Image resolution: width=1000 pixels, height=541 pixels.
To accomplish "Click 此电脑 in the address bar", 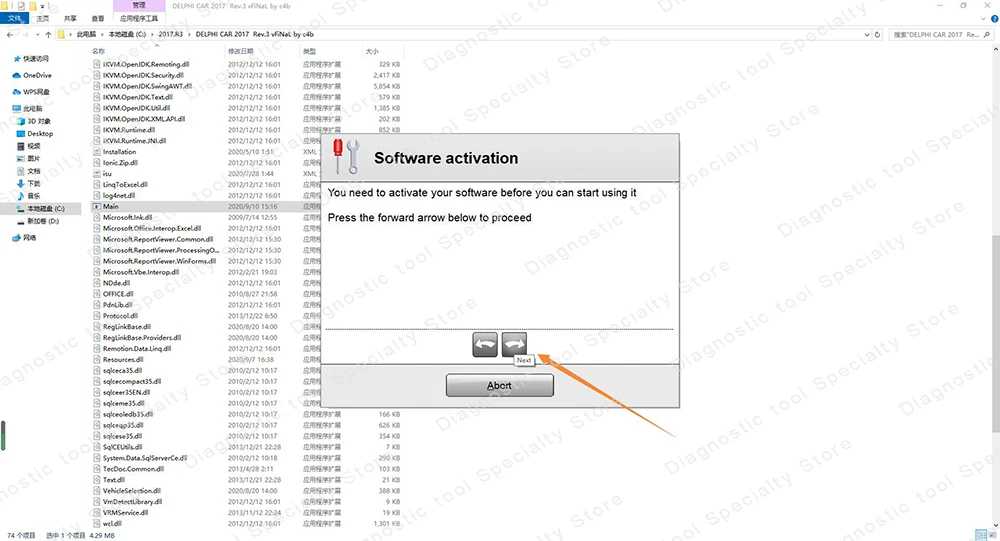I will 86,34.
